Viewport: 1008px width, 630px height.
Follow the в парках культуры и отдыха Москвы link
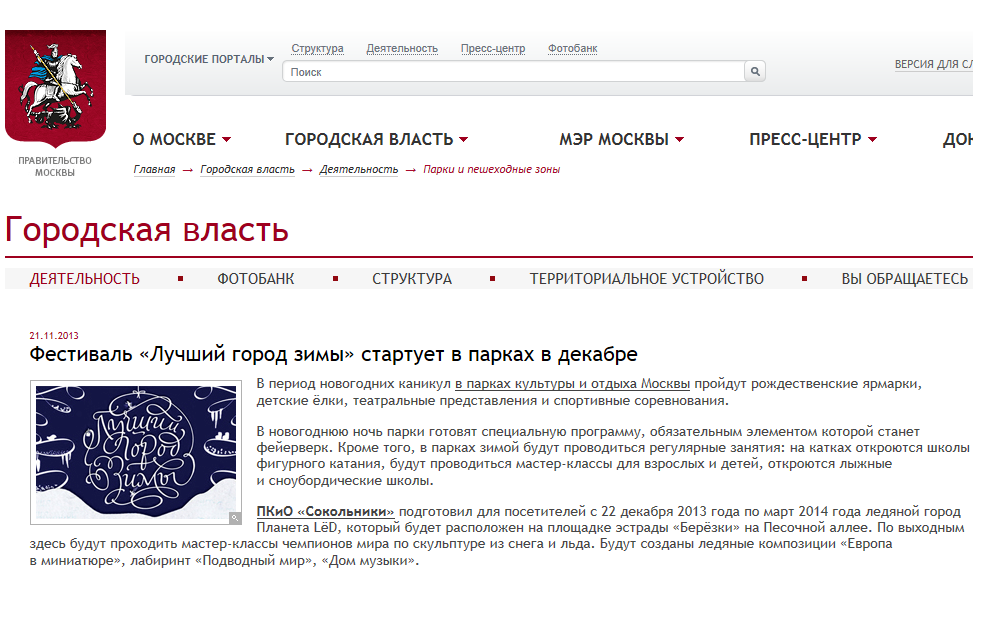point(572,384)
